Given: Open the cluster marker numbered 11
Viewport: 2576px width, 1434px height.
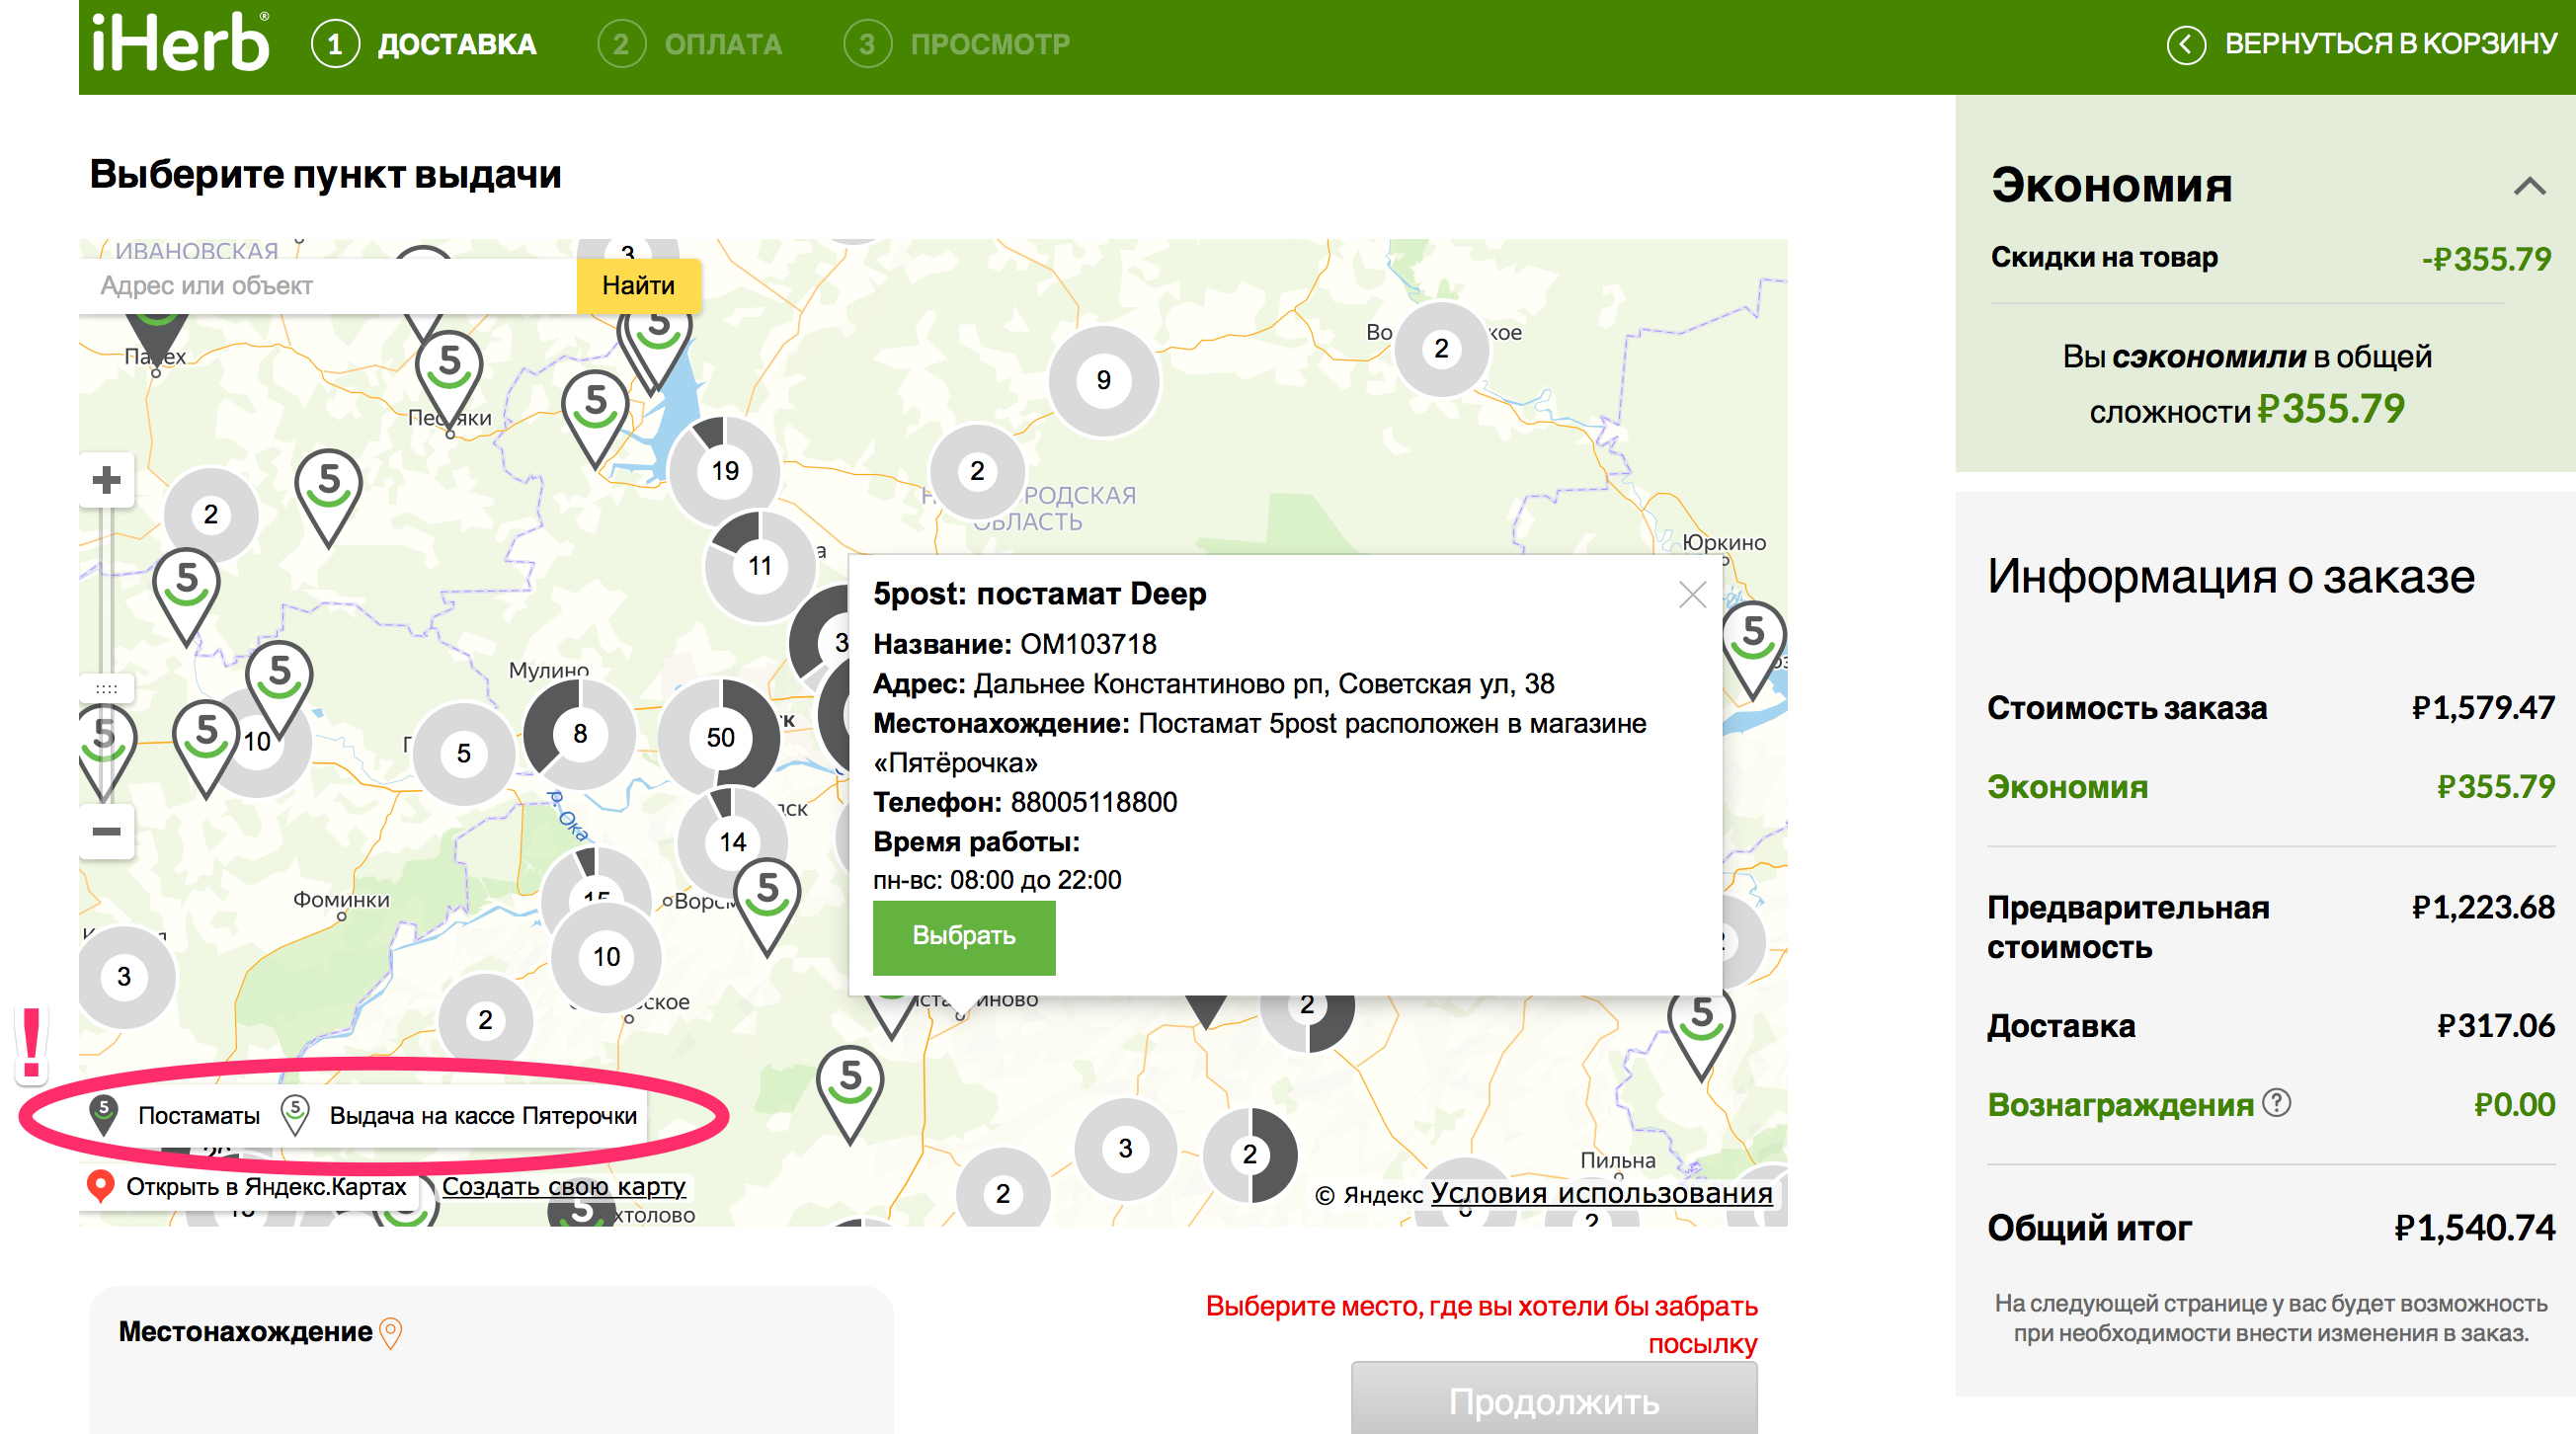Looking at the screenshot, I should point(760,566).
